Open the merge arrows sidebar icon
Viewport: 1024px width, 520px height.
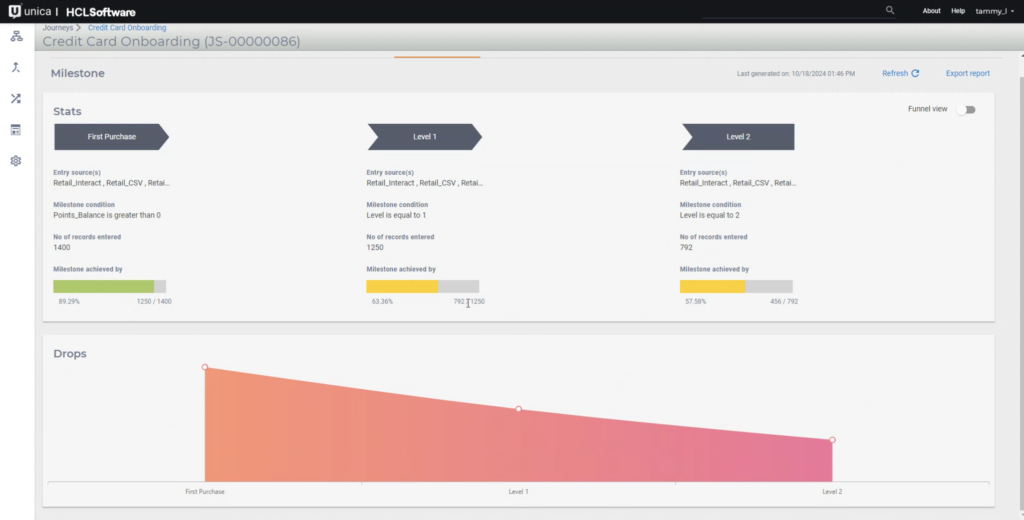click(x=16, y=67)
